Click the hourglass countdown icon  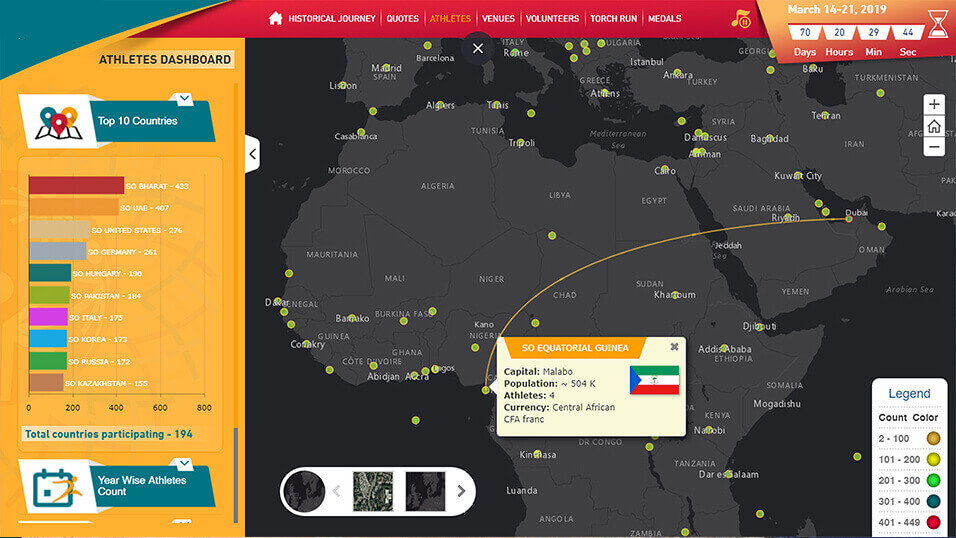(x=938, y=24)
